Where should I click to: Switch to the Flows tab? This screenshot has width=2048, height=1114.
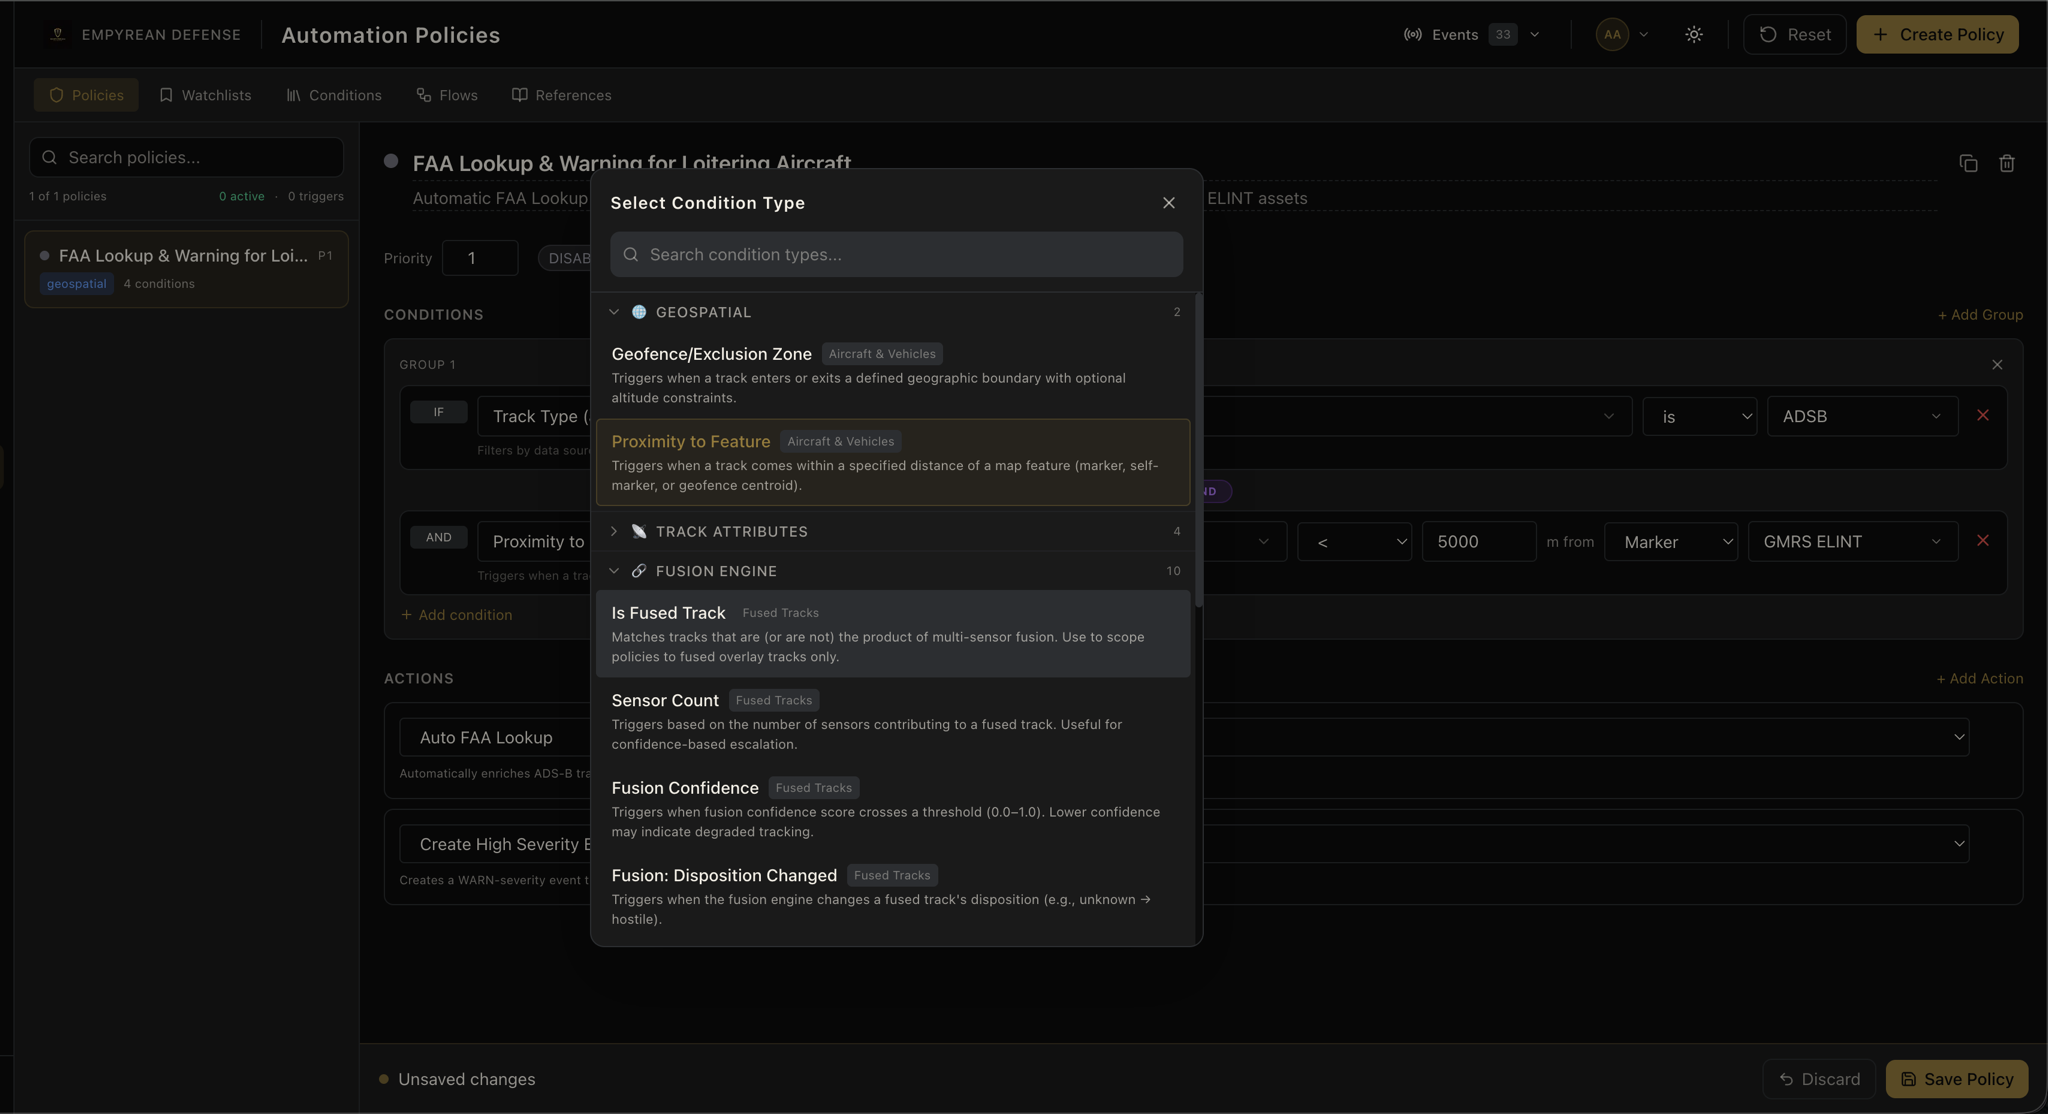[x=447, y=95]
